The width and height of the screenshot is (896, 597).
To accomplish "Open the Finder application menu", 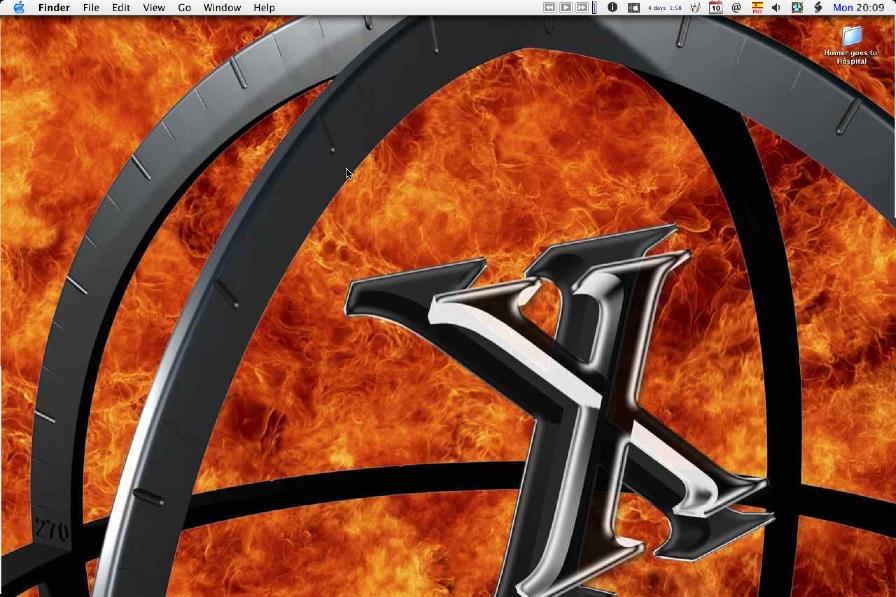I will pyautogui.click(x=54, y=7).
